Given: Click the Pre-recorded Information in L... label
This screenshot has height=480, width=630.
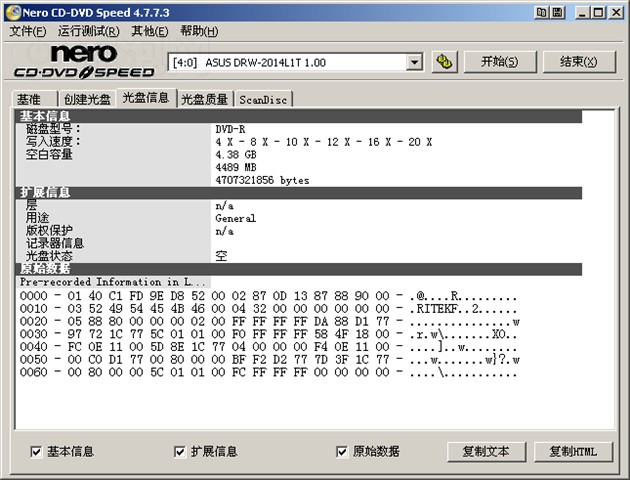Looking at the screenshot, I should (112, 282).
